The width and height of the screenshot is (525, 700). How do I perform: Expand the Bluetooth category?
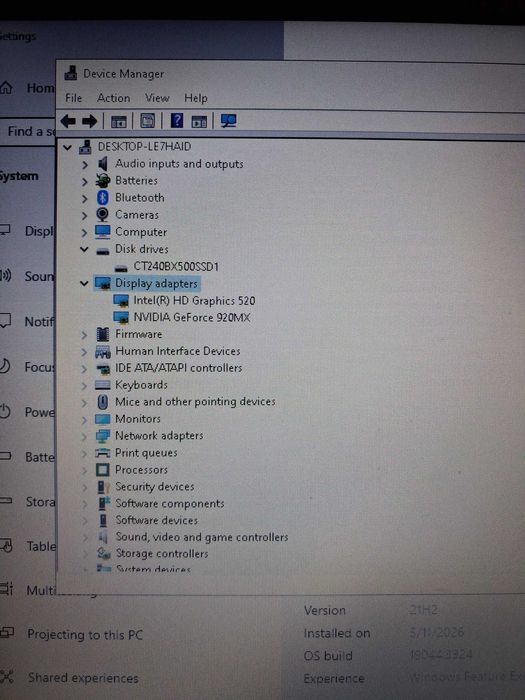tap(84, 198)
